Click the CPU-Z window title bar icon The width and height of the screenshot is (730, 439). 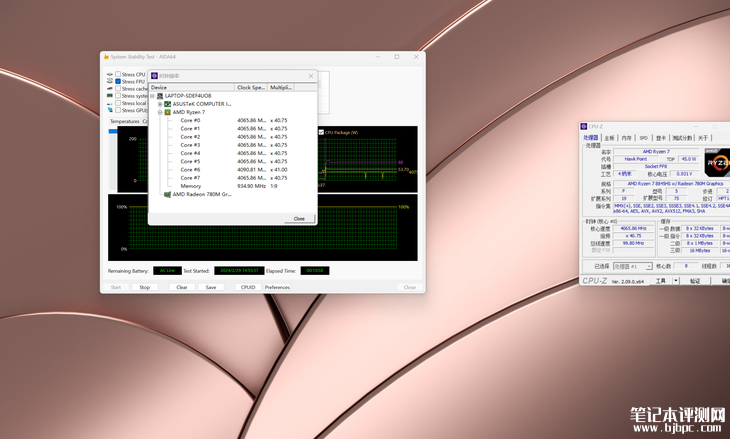(584, 127)
